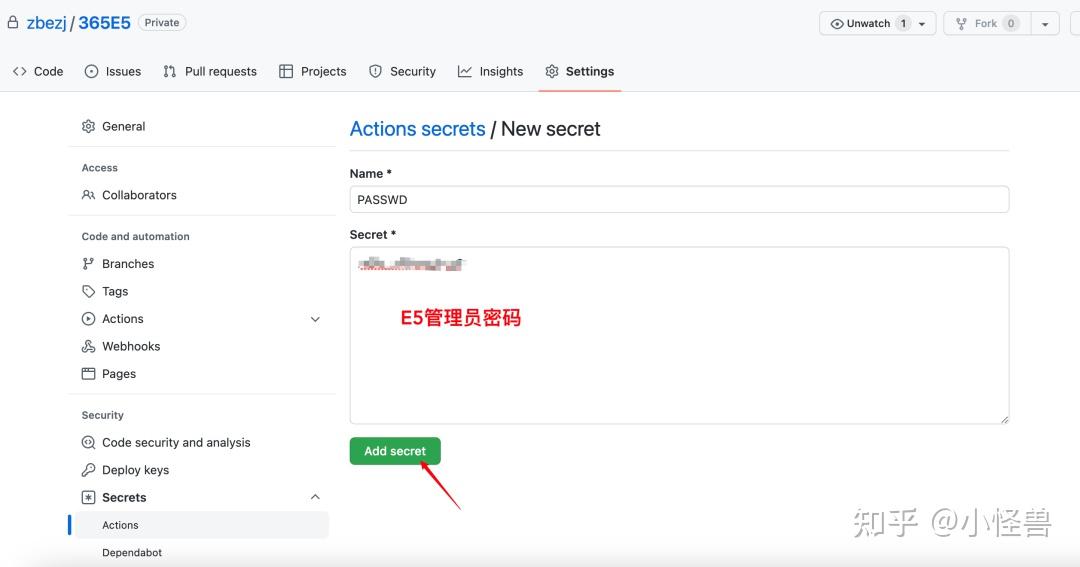Click the Secrets asterisk icon

pyautogui.click(x=88, y=497)
